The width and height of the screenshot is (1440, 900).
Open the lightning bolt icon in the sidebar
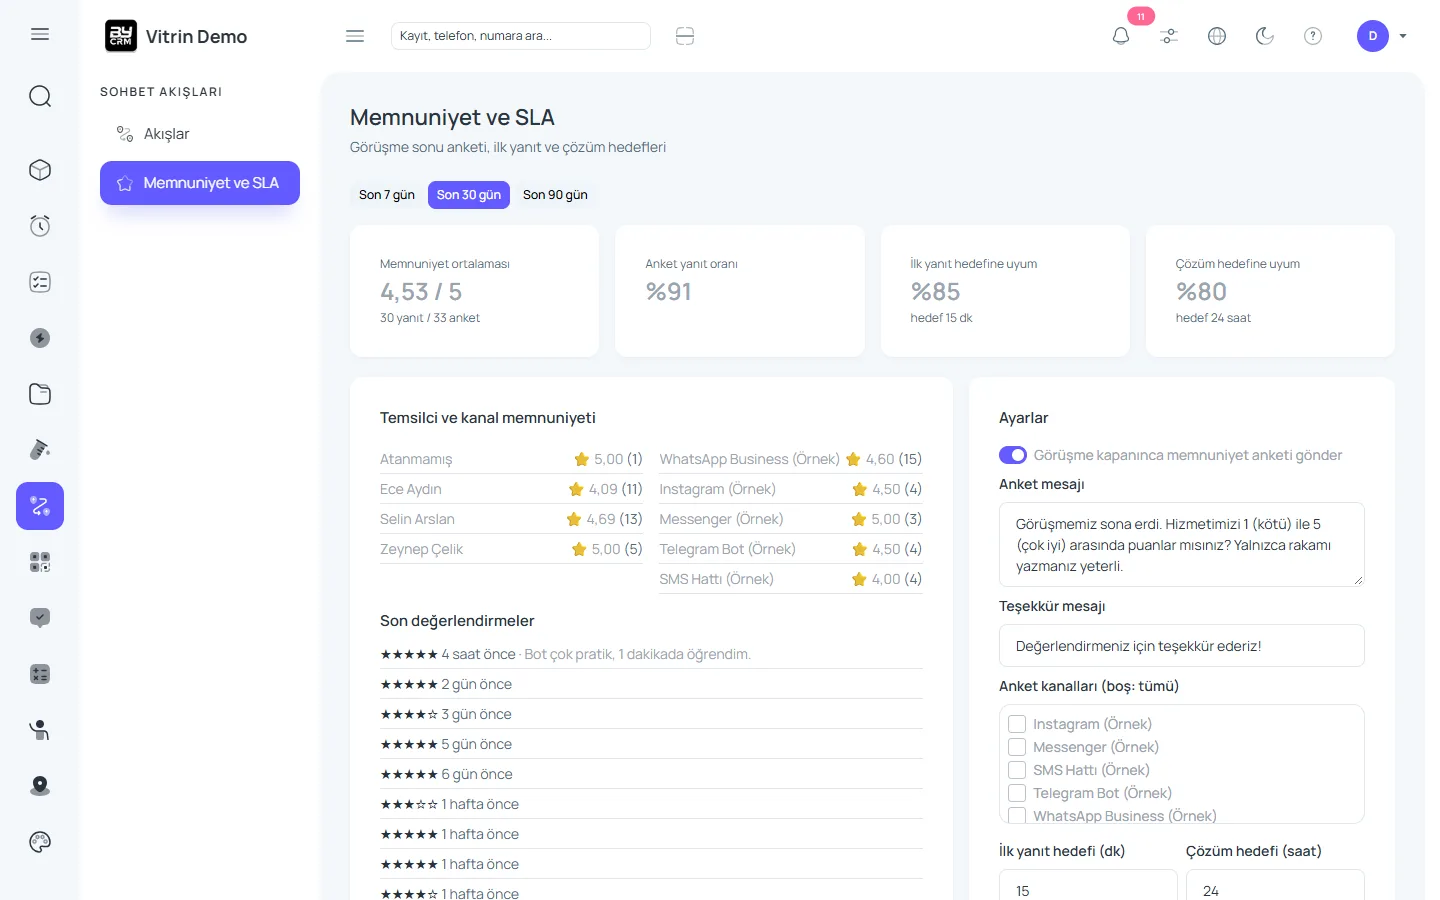pos(40,338)
